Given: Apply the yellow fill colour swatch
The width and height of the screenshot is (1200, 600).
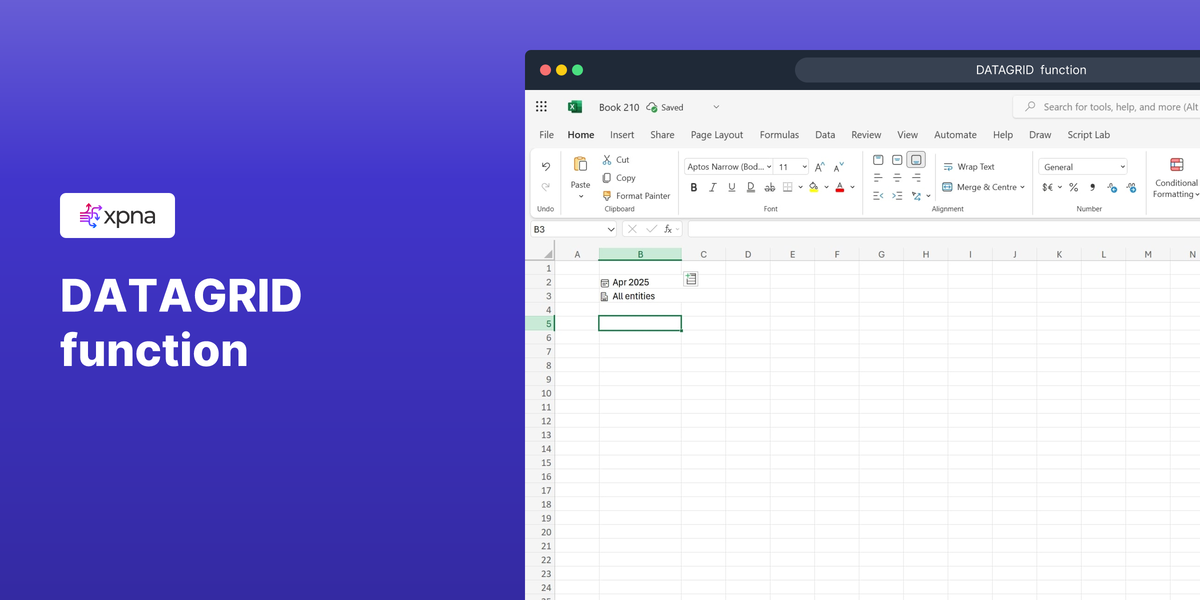Looking at the screenshot, I should point(813,187).
